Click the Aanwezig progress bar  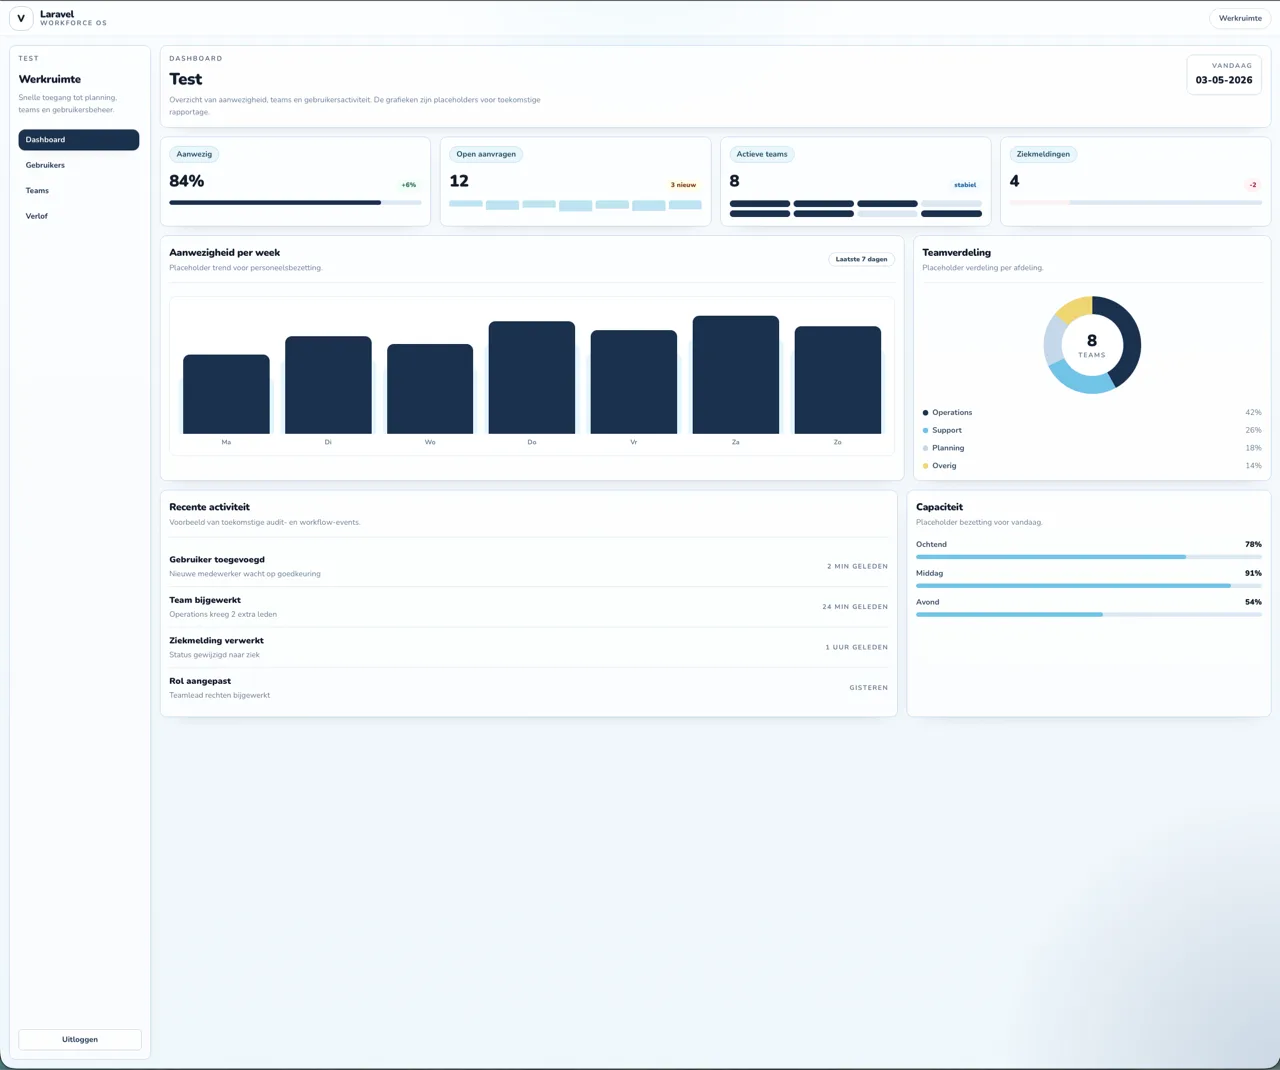tap(295, 203)
